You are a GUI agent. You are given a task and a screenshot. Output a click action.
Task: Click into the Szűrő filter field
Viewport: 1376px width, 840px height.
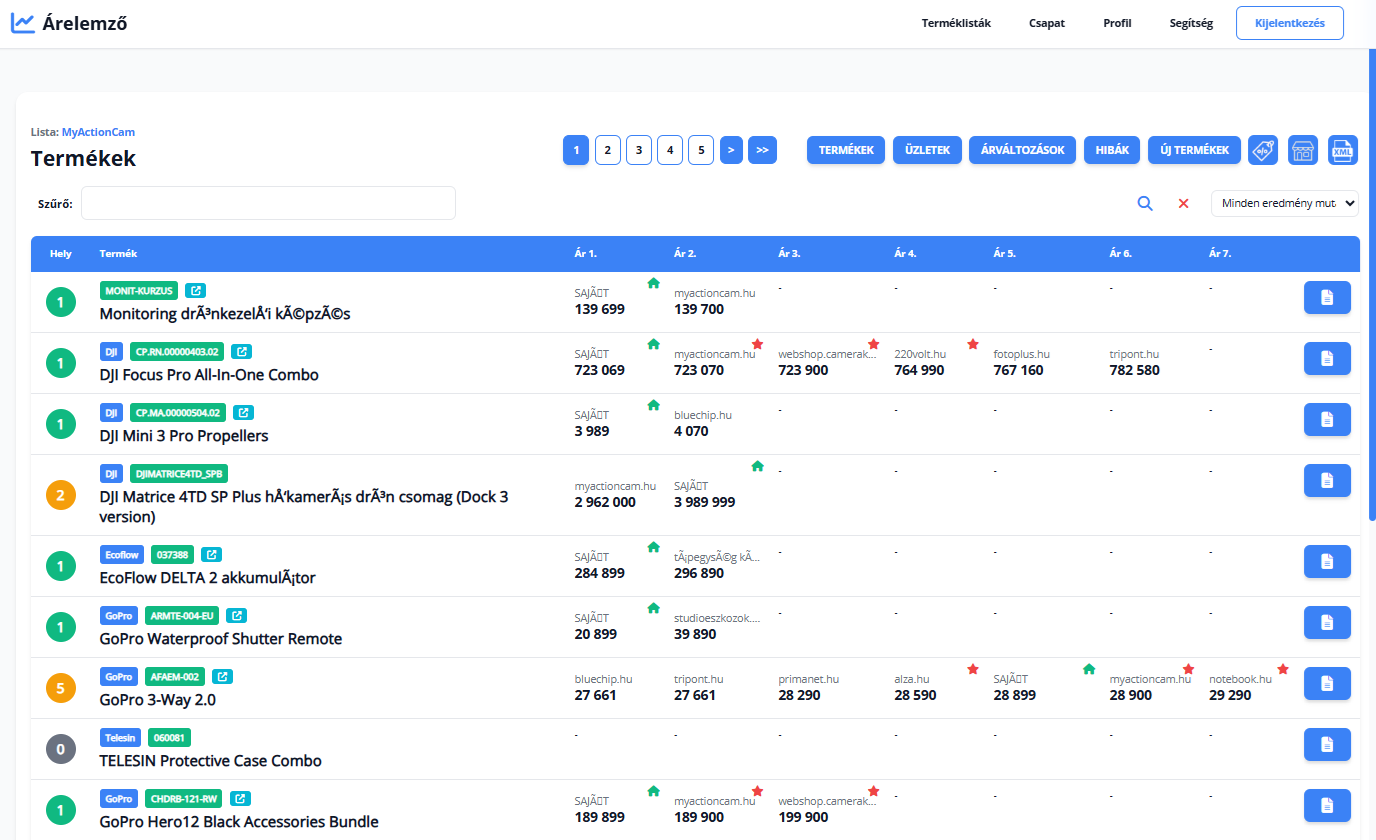(x=268, y=203)
